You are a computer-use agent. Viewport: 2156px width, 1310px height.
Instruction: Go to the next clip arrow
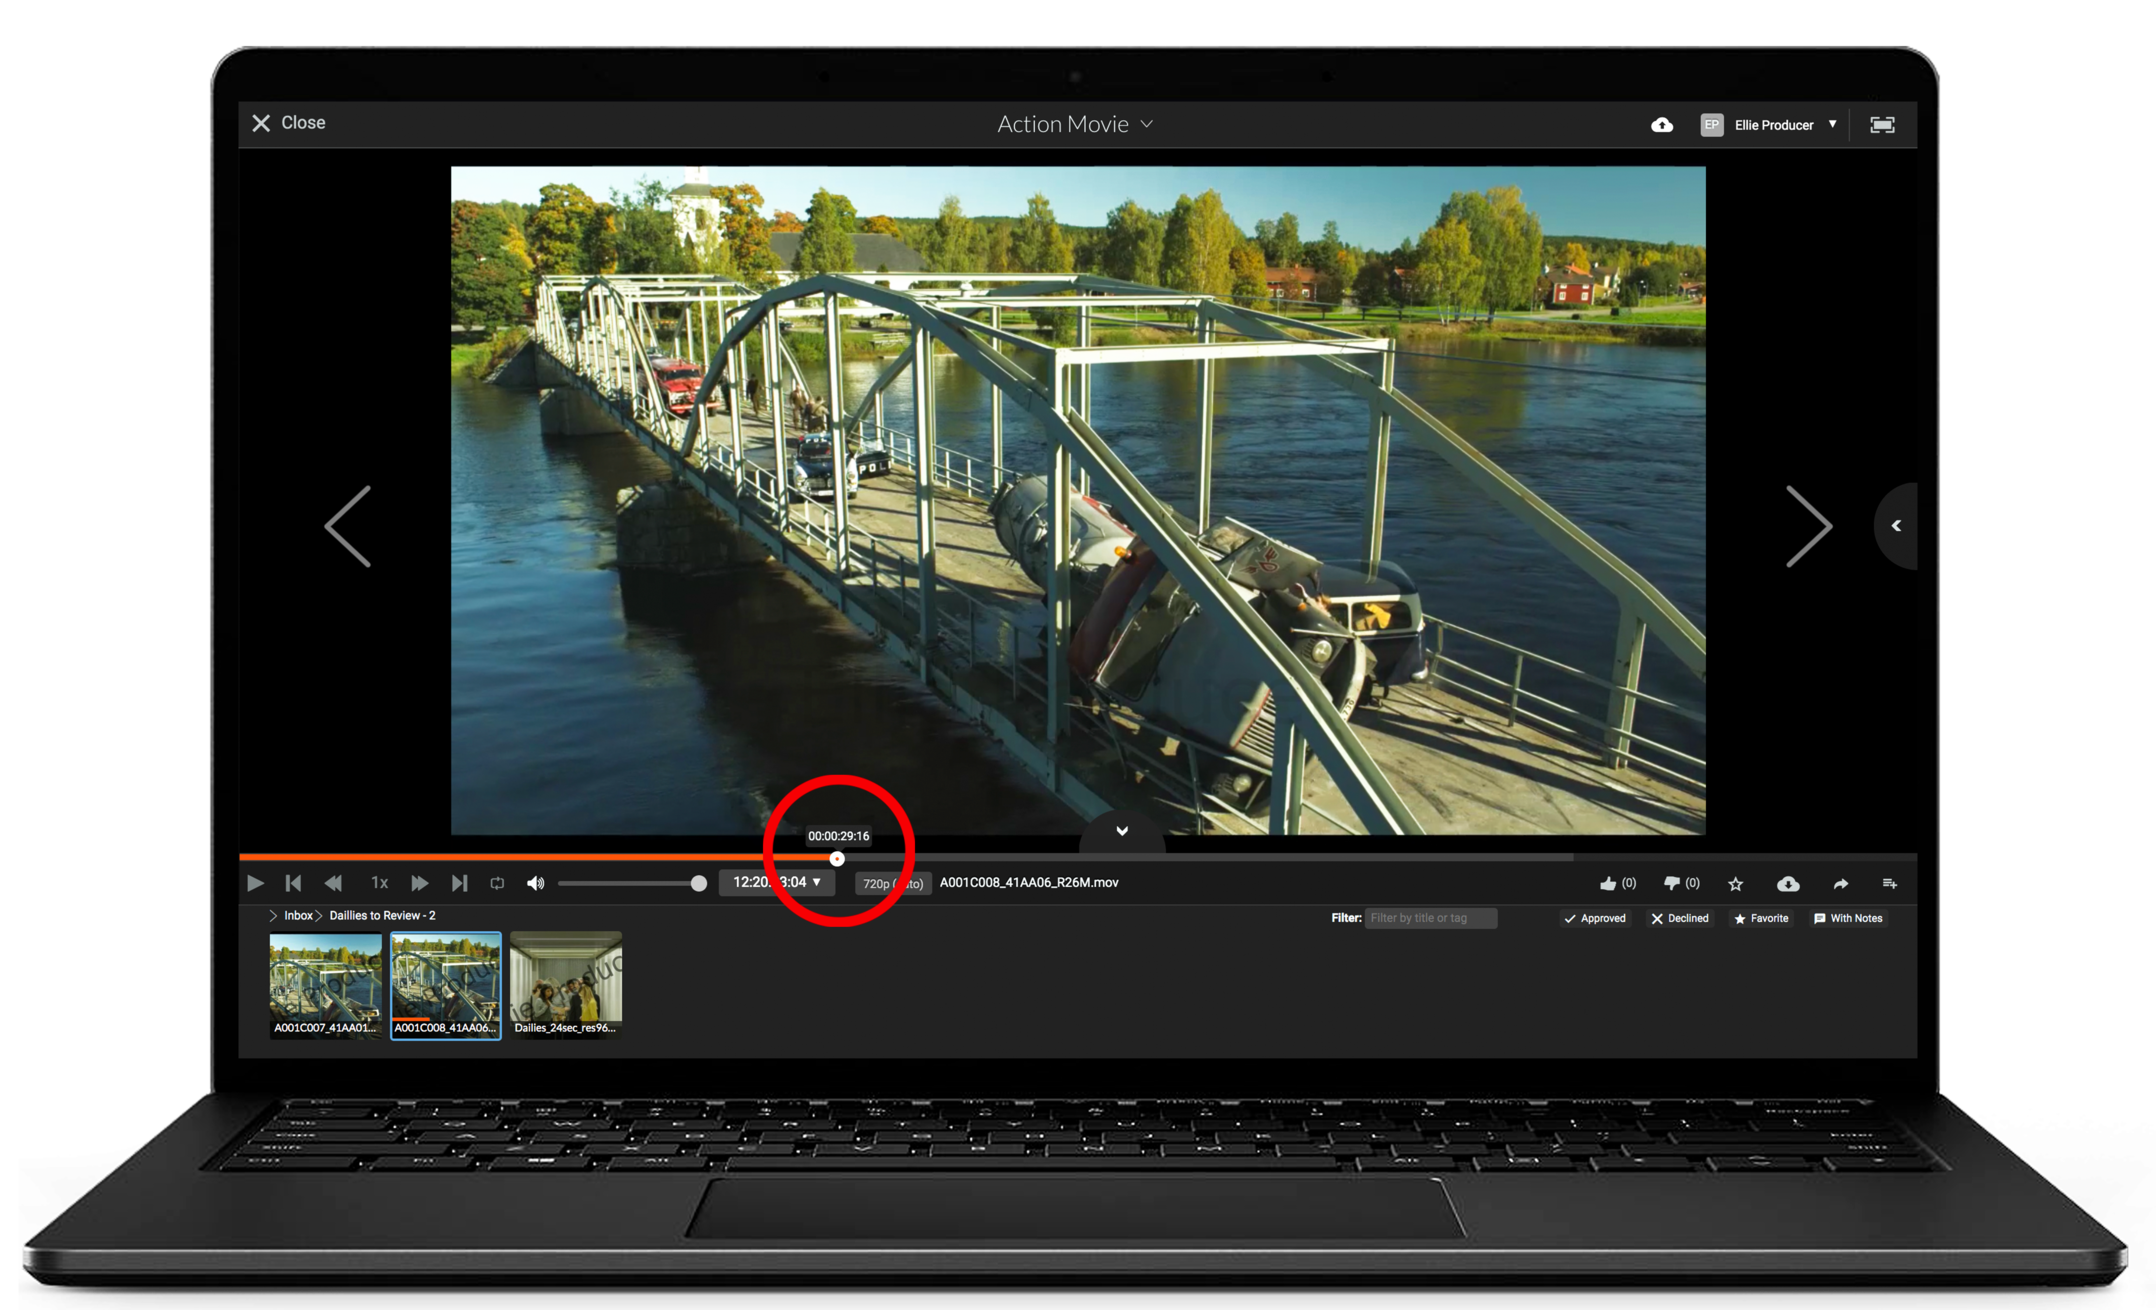pos(1808,527)
